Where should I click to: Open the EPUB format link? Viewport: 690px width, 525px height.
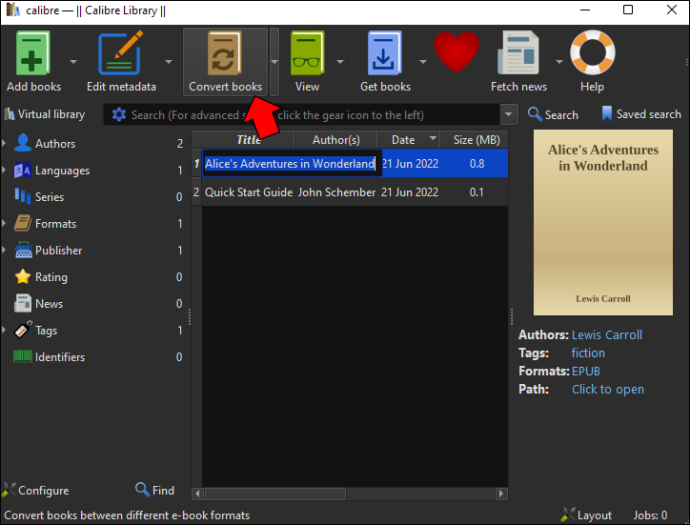[586, 371]
